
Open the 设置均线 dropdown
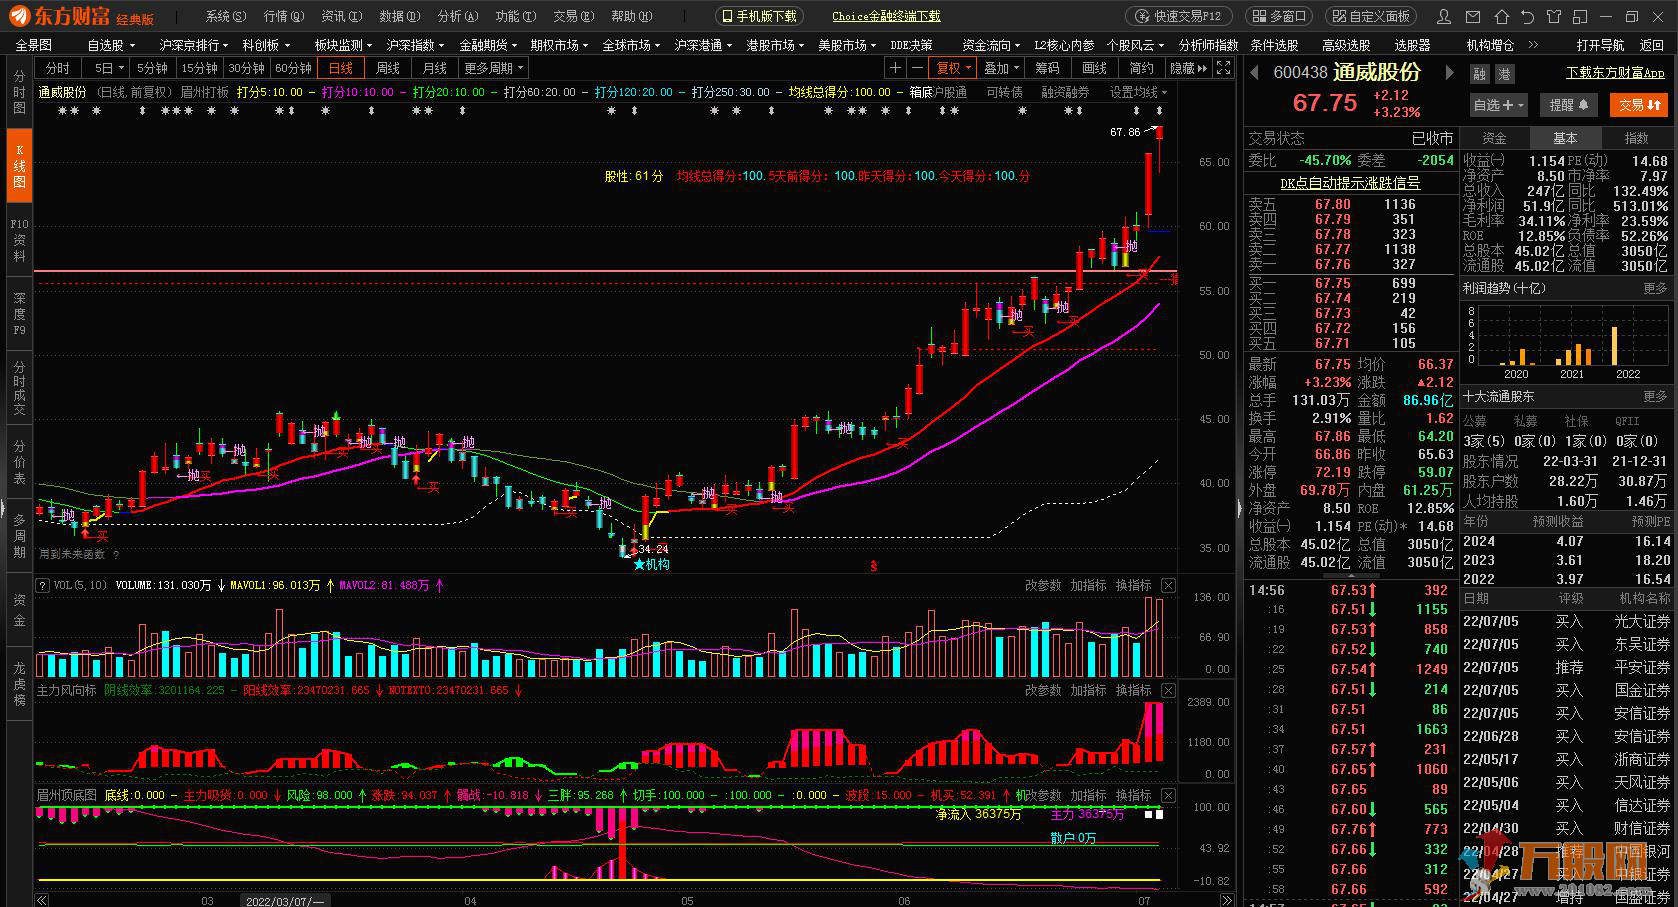point(1138,91)
